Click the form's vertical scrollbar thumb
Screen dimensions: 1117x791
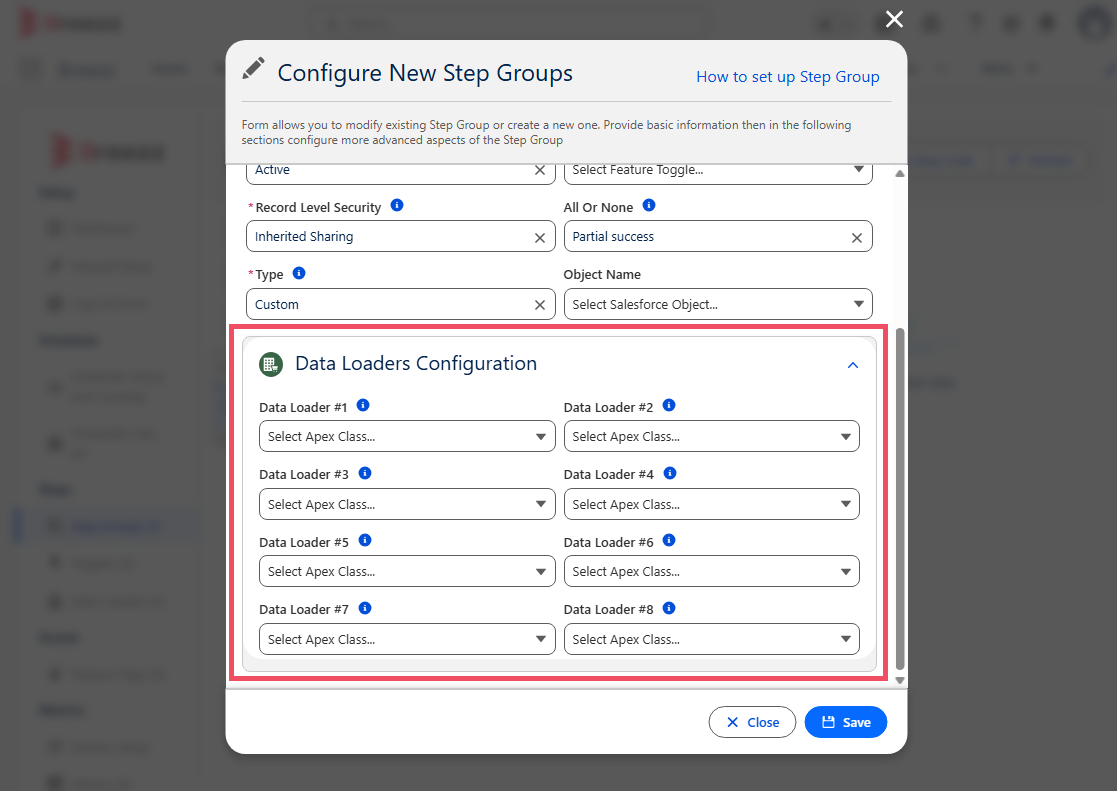pyautogui.click(x=900, y=499)
